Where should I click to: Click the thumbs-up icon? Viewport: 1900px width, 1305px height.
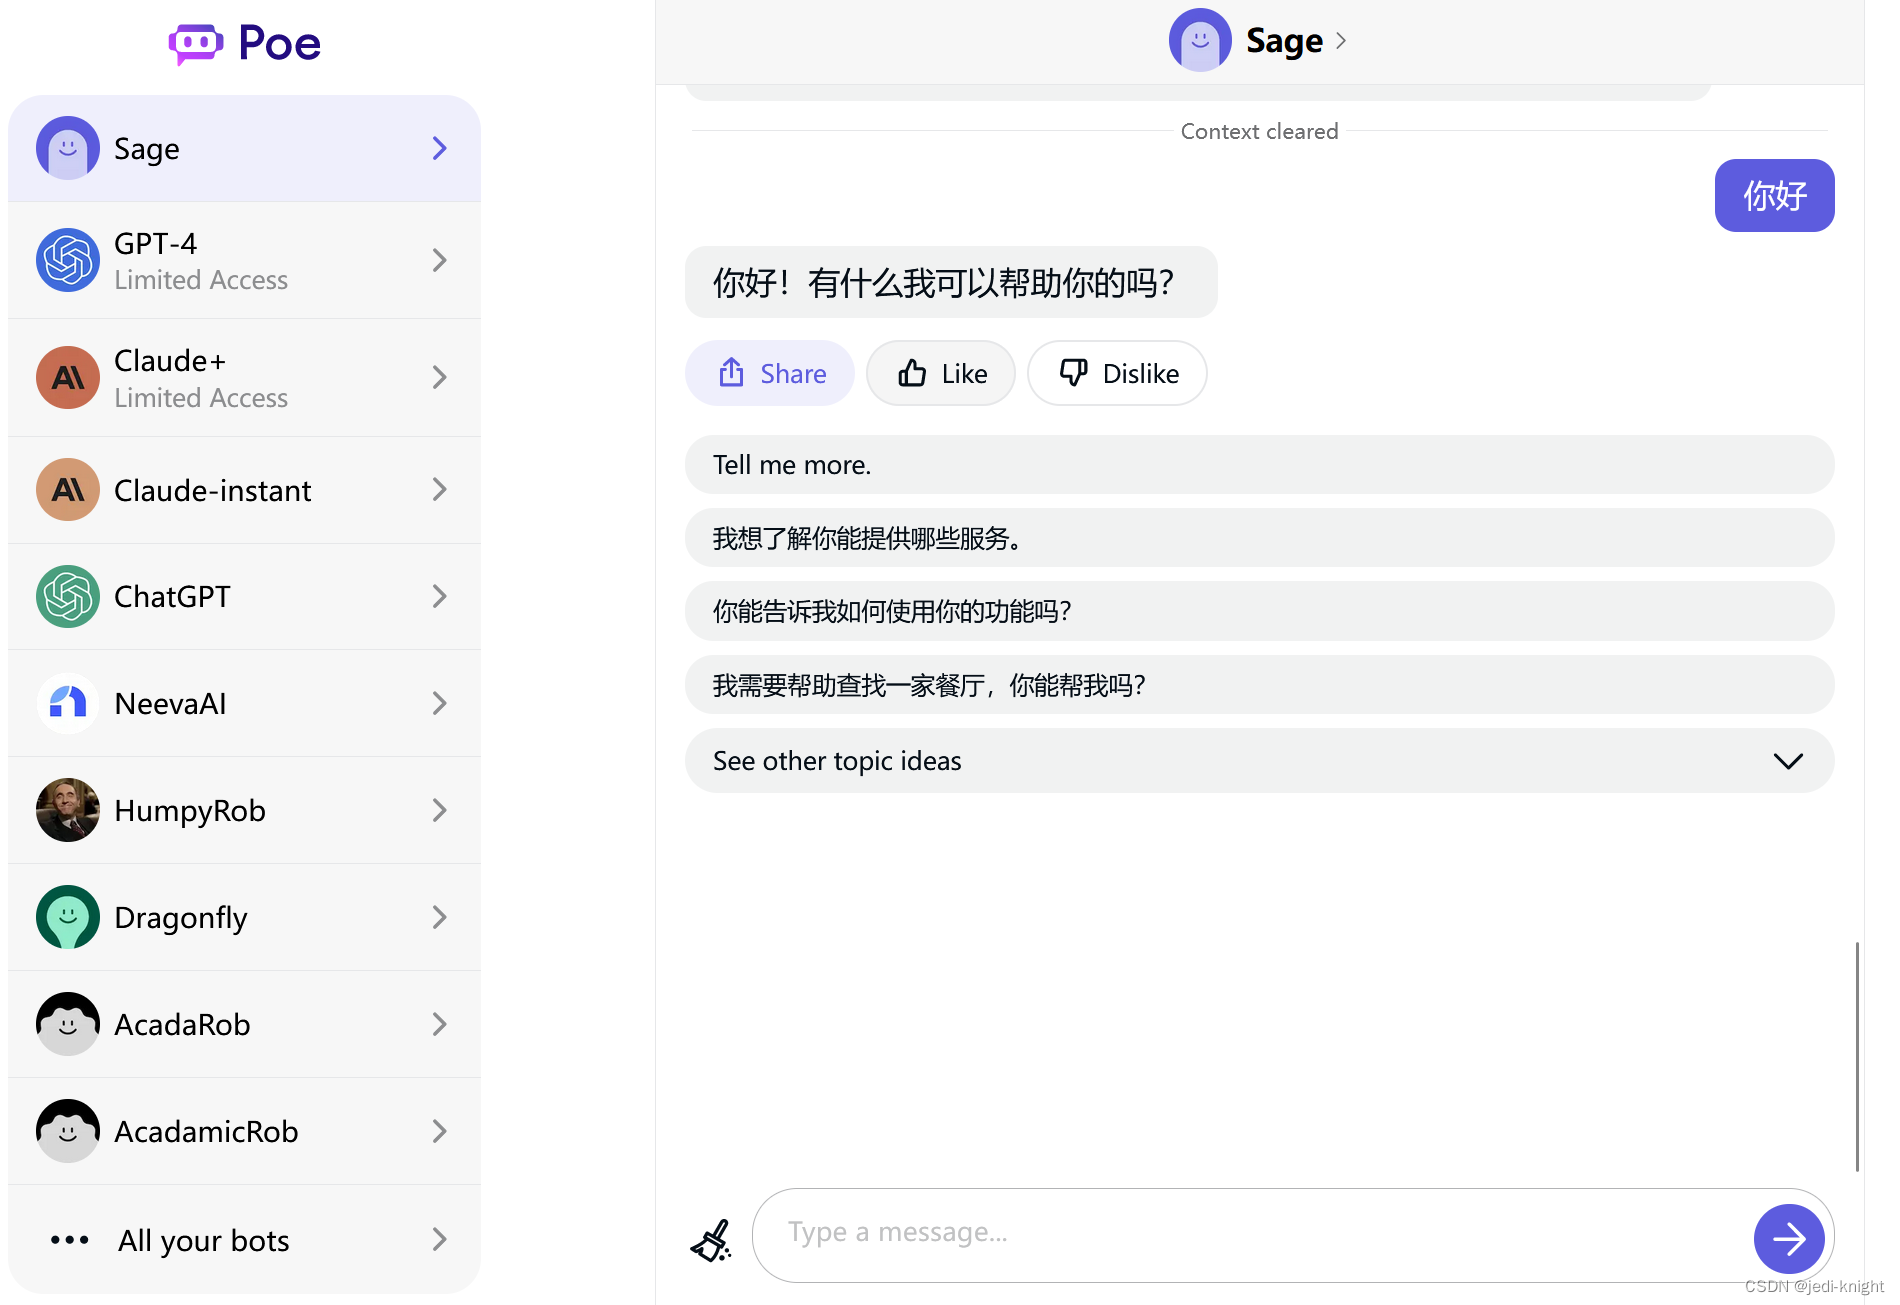point(912,373)
